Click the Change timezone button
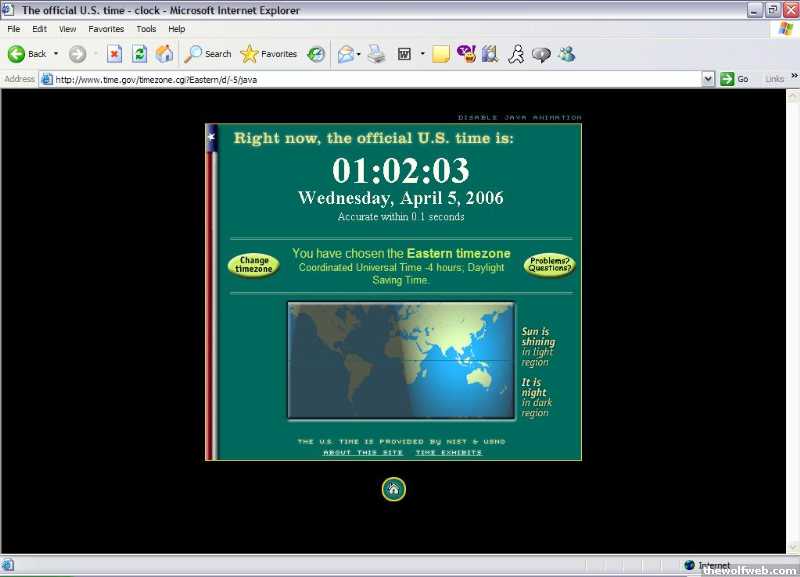Viewport: 800px width, 577px height. click(x=254, y=265)
